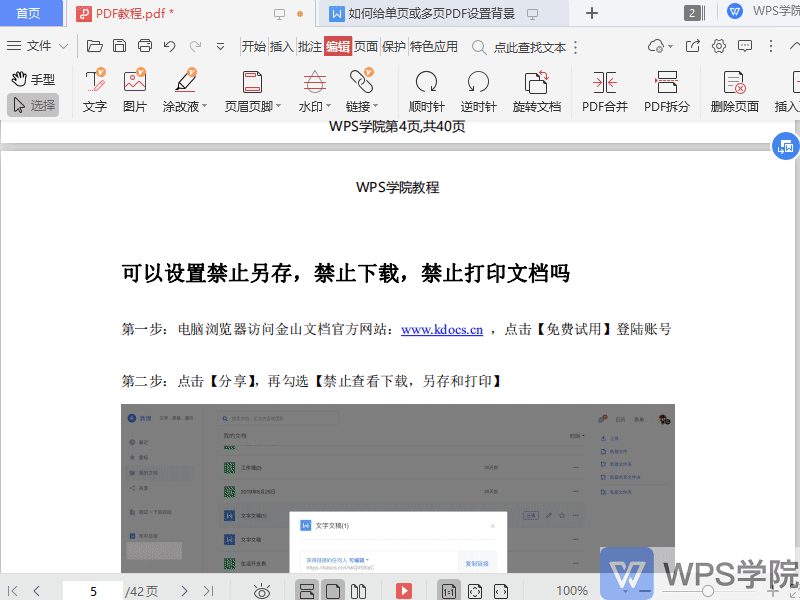Jump to the last page
Image resolution: width=800 pixels, height=600 pixels.
point(208,591)
